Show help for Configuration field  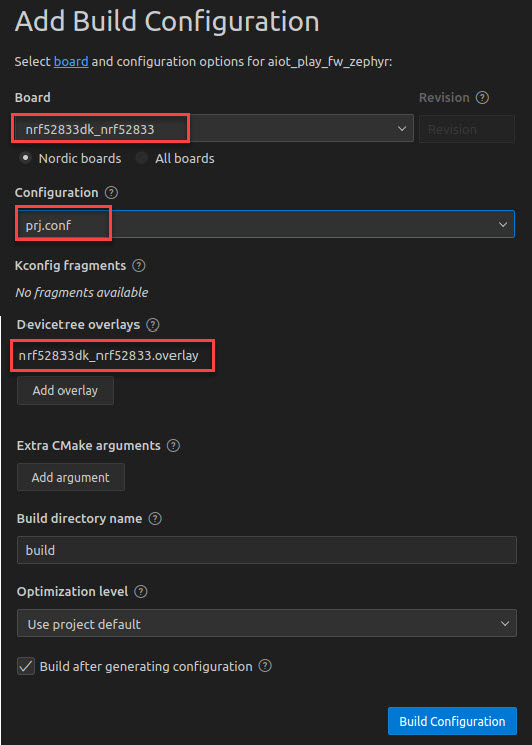pos(111,193)
